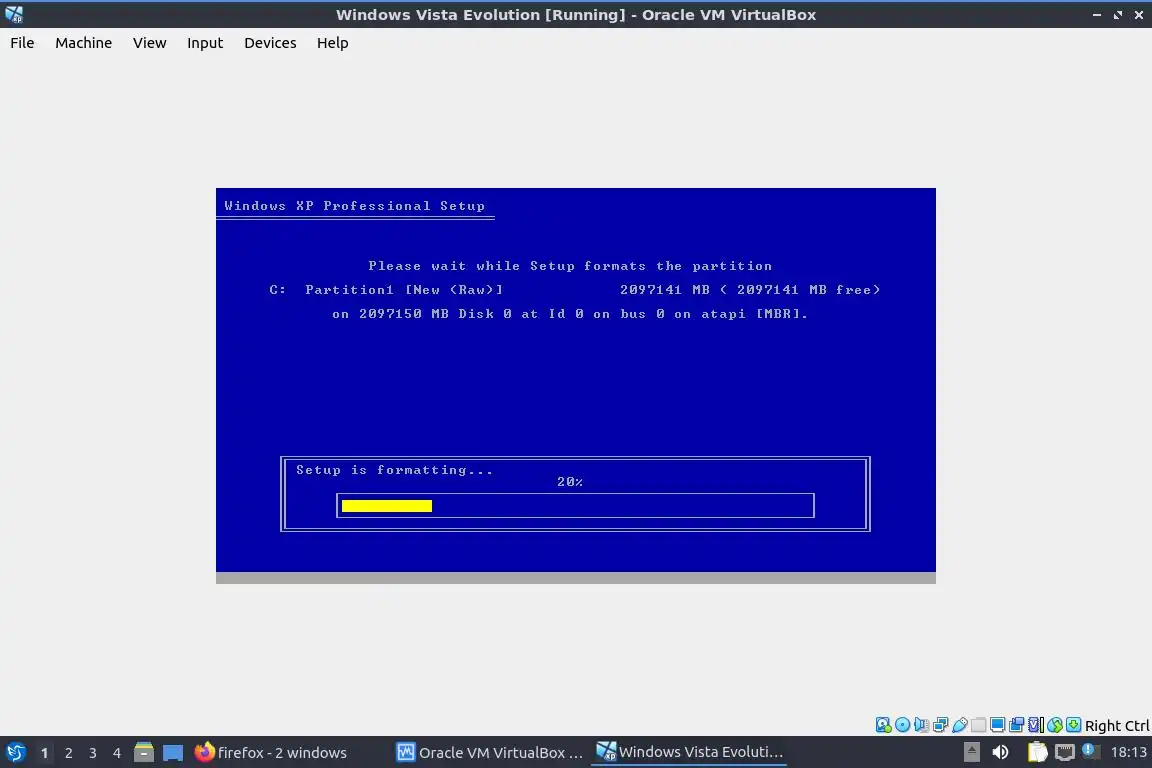Click the 'Windows XP Professional Setup' header
The height and width of the screenshot is (768, 1152).
(x=354, y=206)
